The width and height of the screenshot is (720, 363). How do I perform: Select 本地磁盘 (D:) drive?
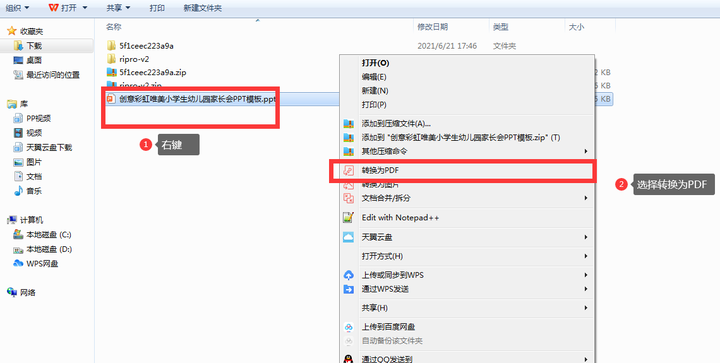point(48,249)
